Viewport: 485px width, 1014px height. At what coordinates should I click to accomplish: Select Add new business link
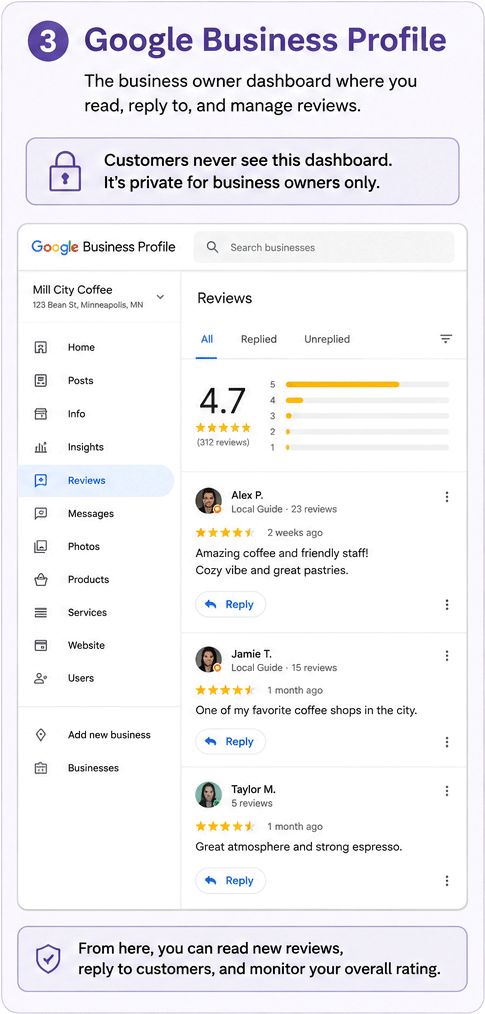click(x=109, y=735)
